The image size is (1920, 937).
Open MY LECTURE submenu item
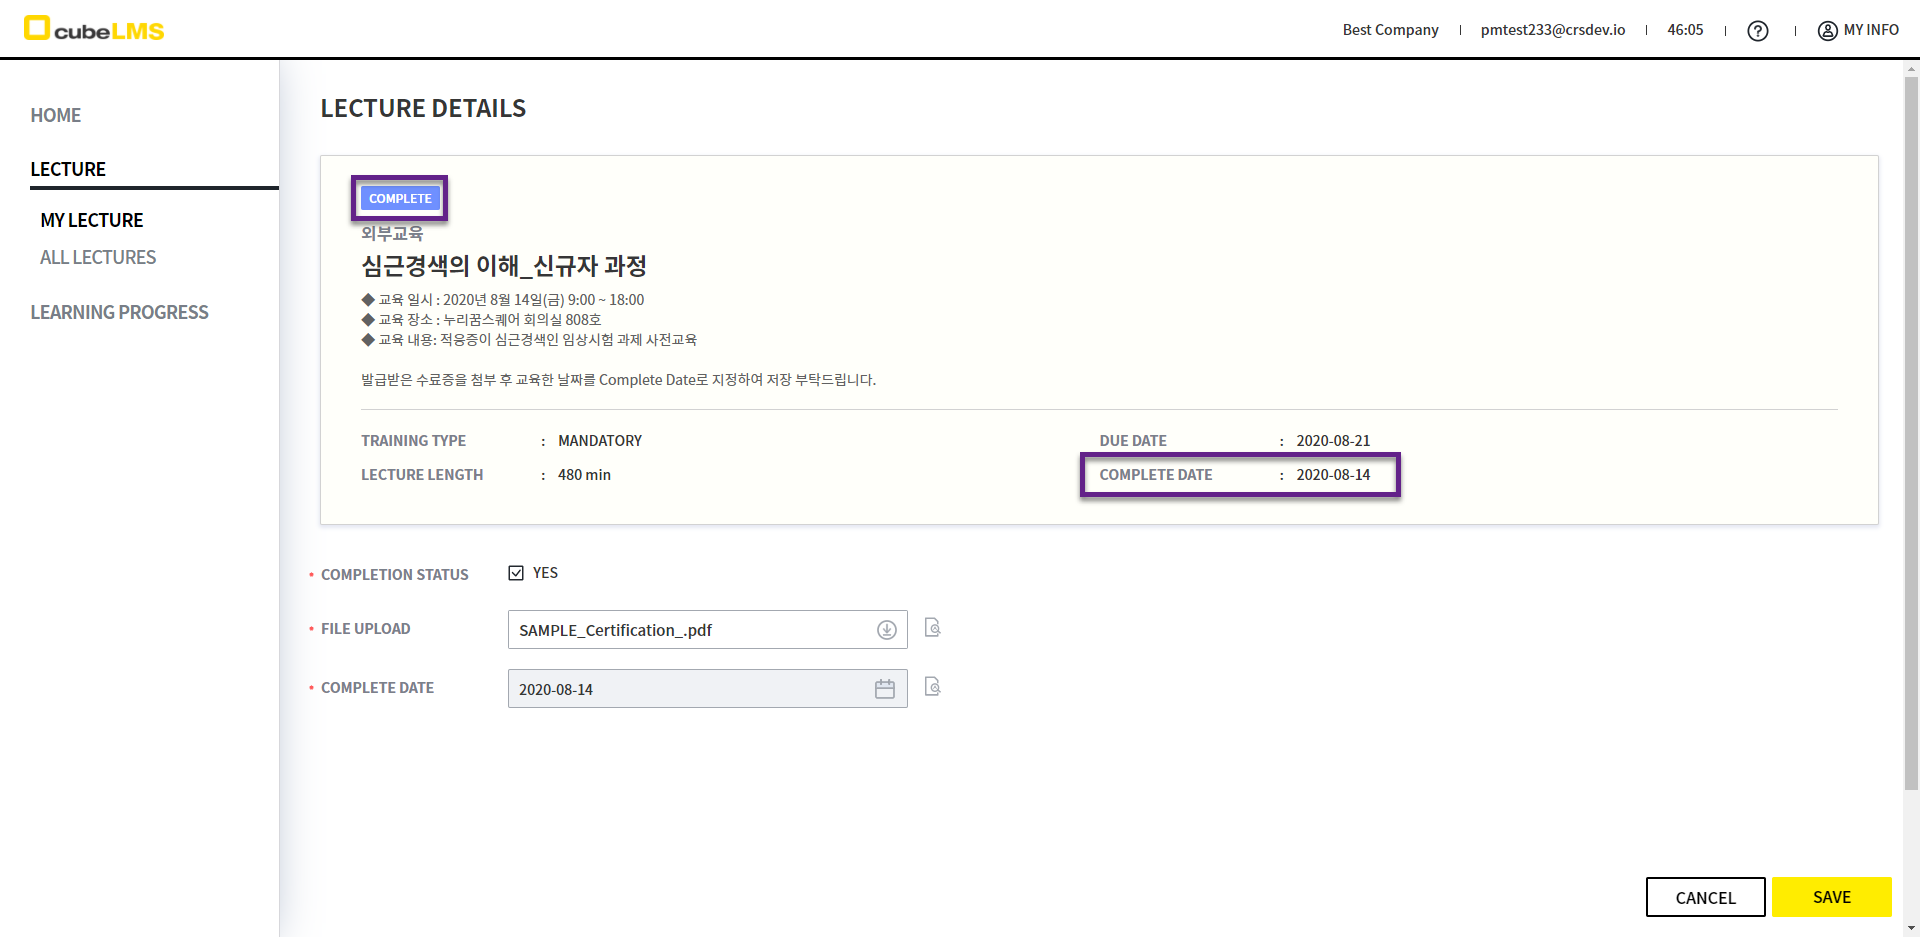pyautogui.click(x=92, y=220)
